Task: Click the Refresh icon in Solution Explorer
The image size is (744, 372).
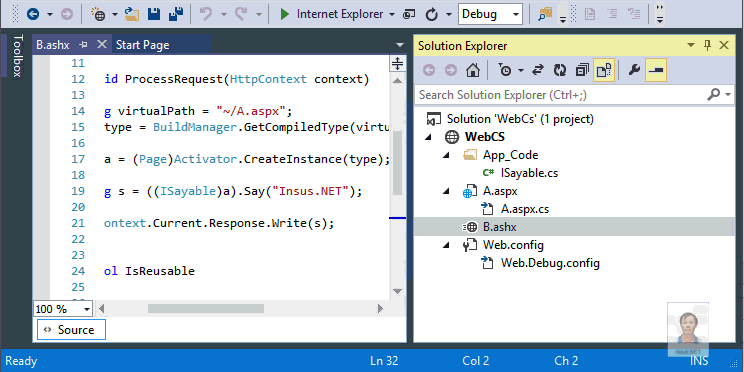Action: [x=560, y=71]
